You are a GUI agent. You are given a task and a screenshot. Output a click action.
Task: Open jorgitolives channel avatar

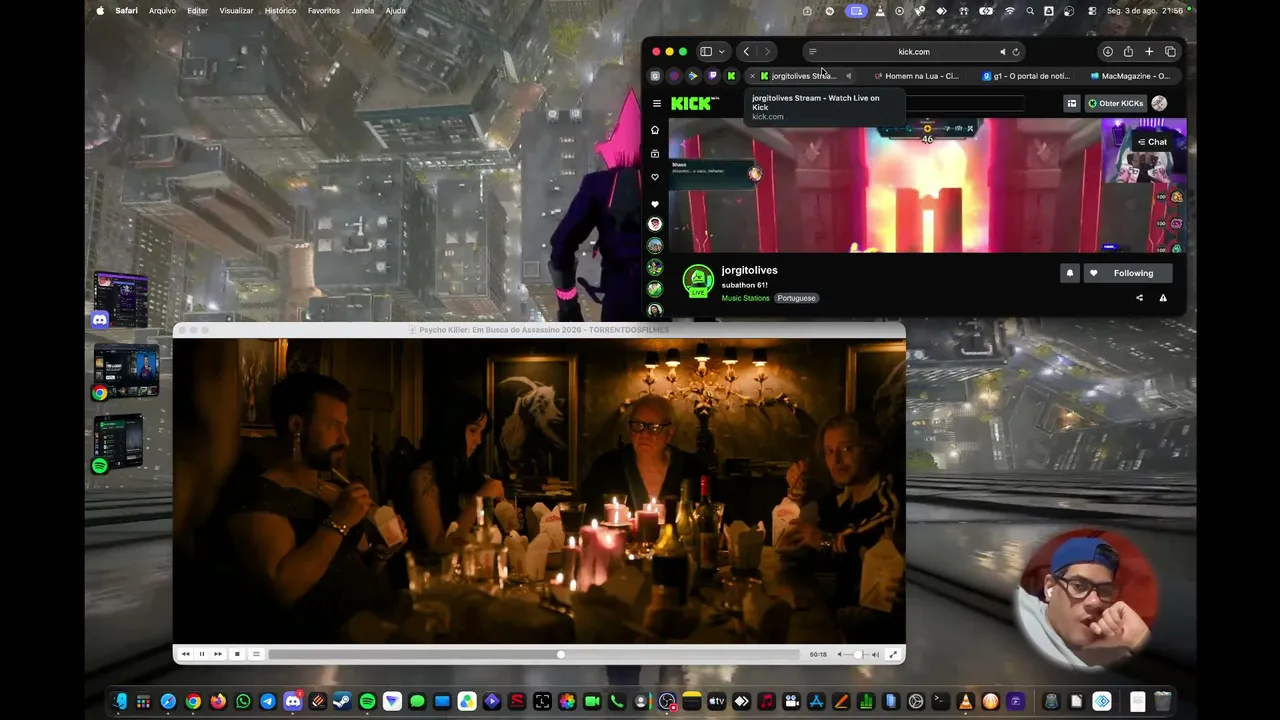[x=698, y=281]
